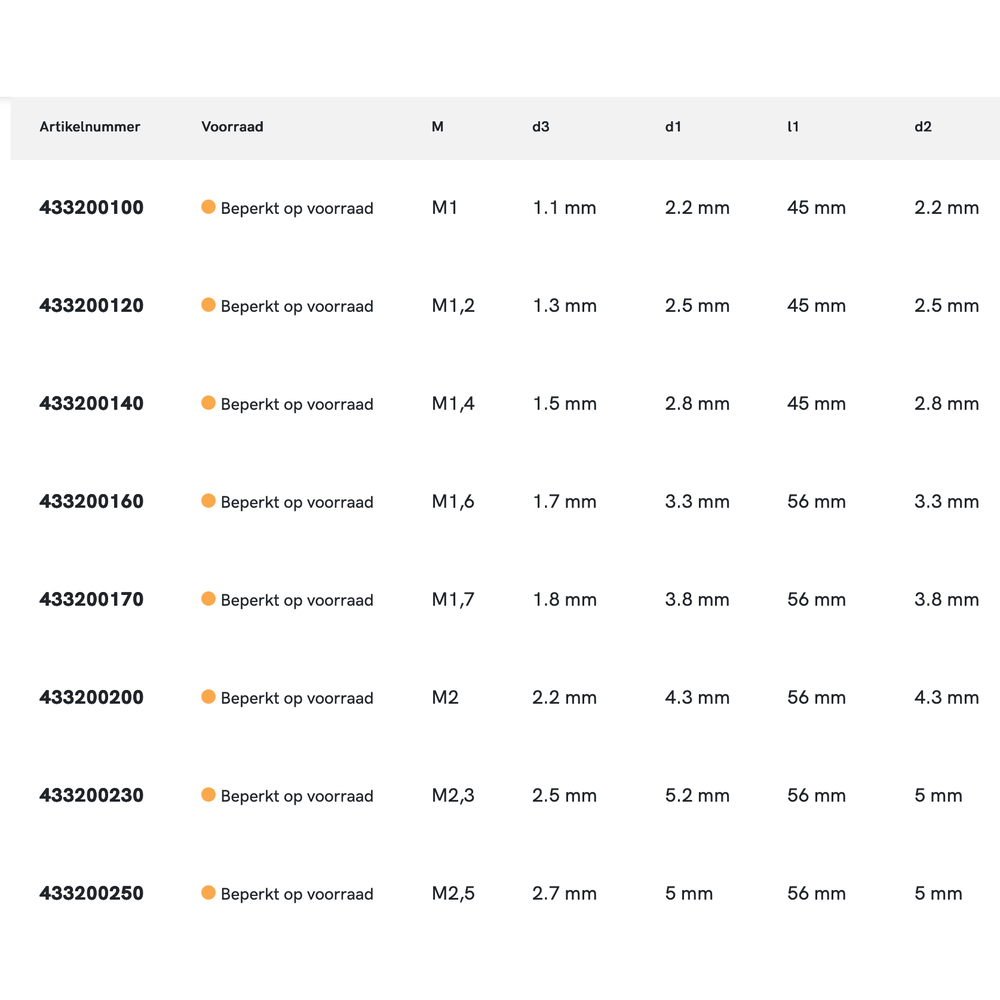Open article number 433200230
This screenshot has height=1000, width=1000.
click(x=91, y=796)
